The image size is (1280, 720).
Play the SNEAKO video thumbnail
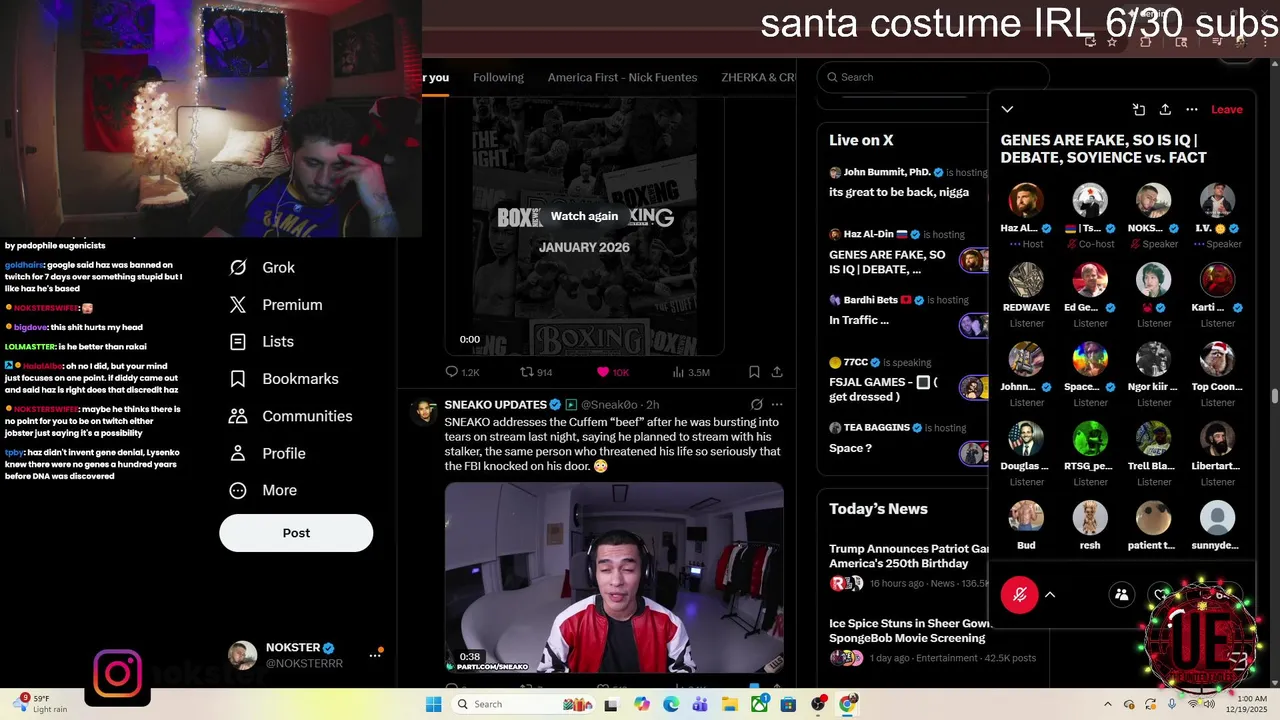click(x=614, y=577)
